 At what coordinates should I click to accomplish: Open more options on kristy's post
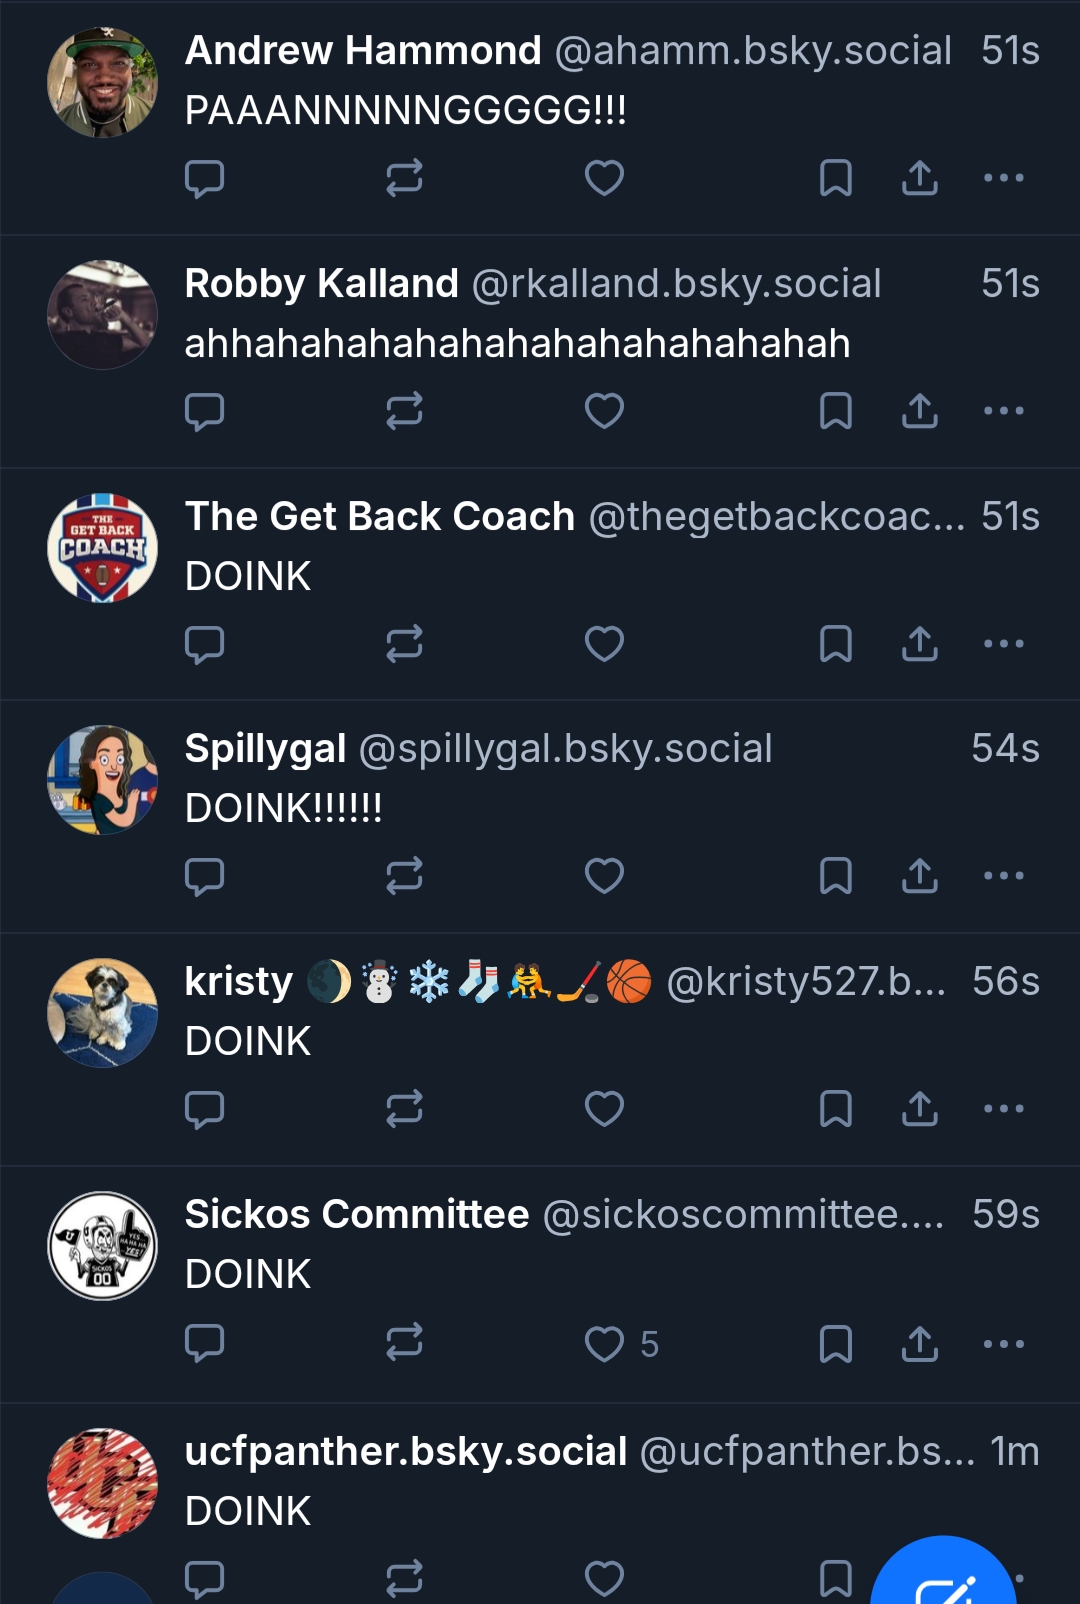tap(1003, 1109)
